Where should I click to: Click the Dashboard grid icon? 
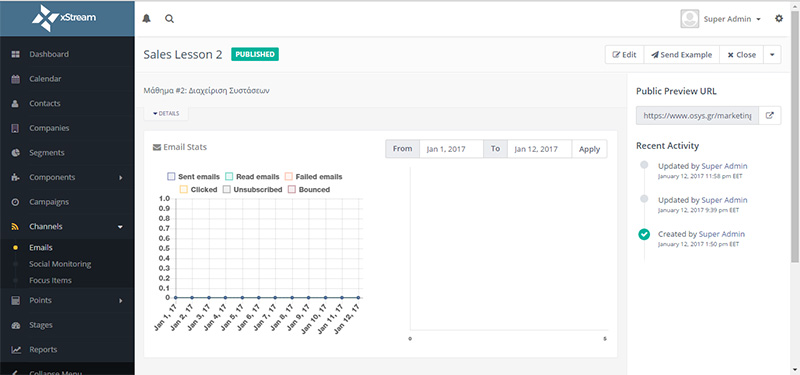(15, 54)
